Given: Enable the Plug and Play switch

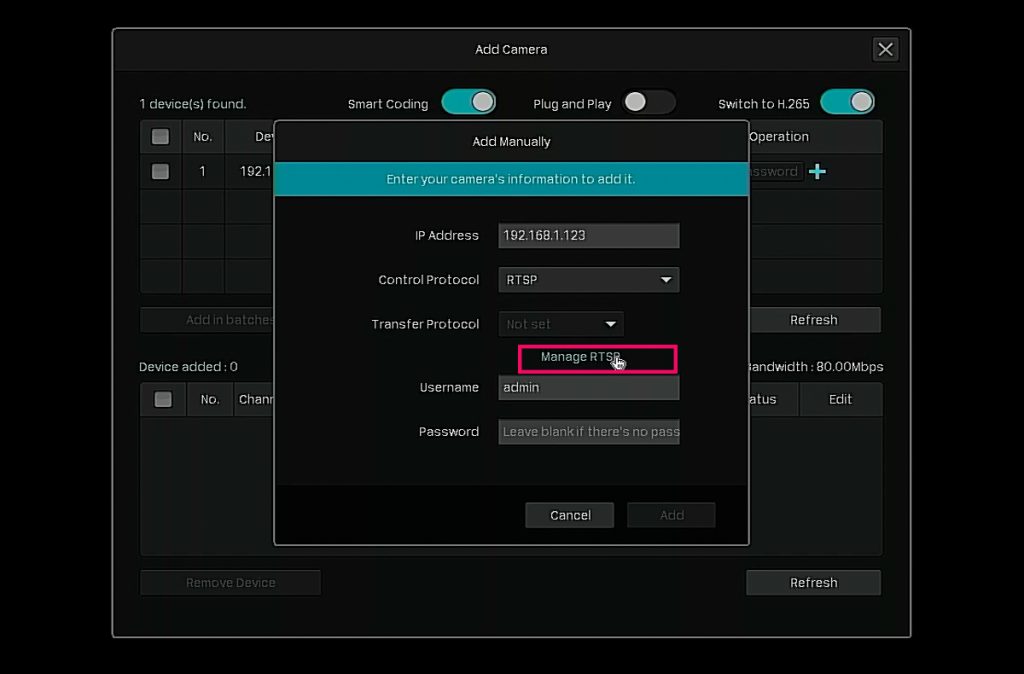Looking at the screenshot, I should pyautogui.click(x=648, y=102).
